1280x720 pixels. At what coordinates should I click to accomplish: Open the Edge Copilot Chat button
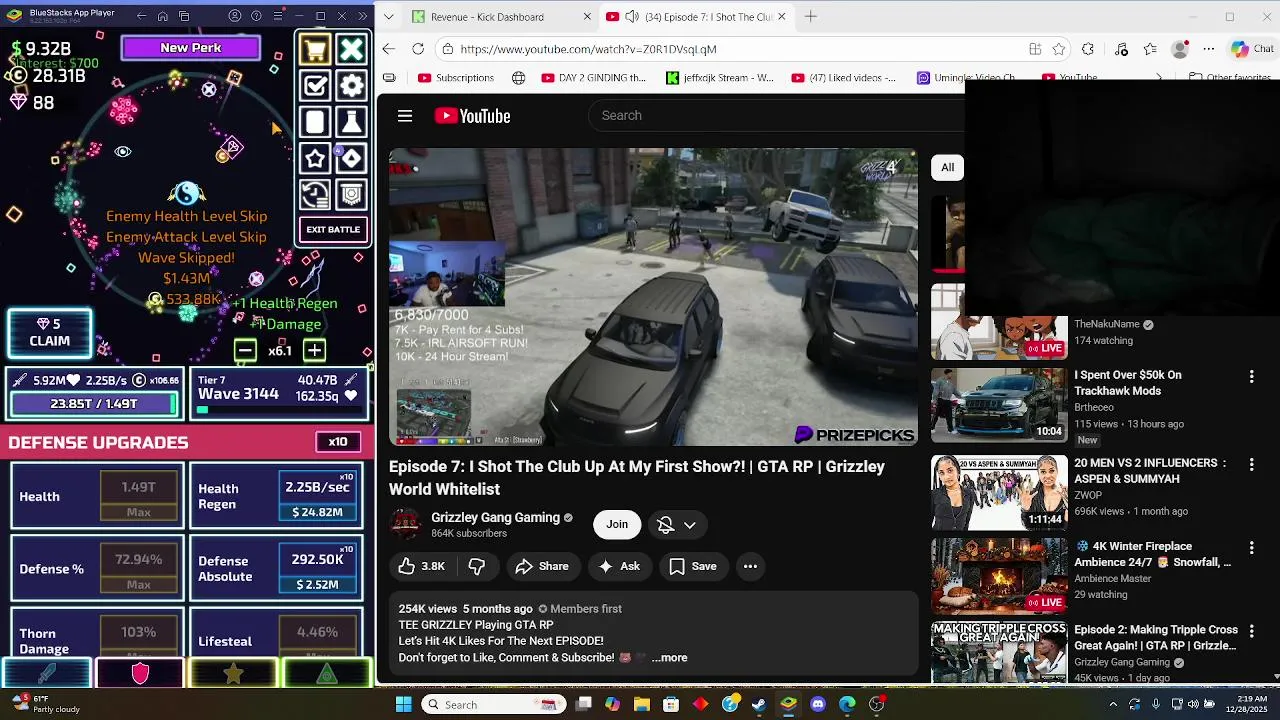point(1253,49)
